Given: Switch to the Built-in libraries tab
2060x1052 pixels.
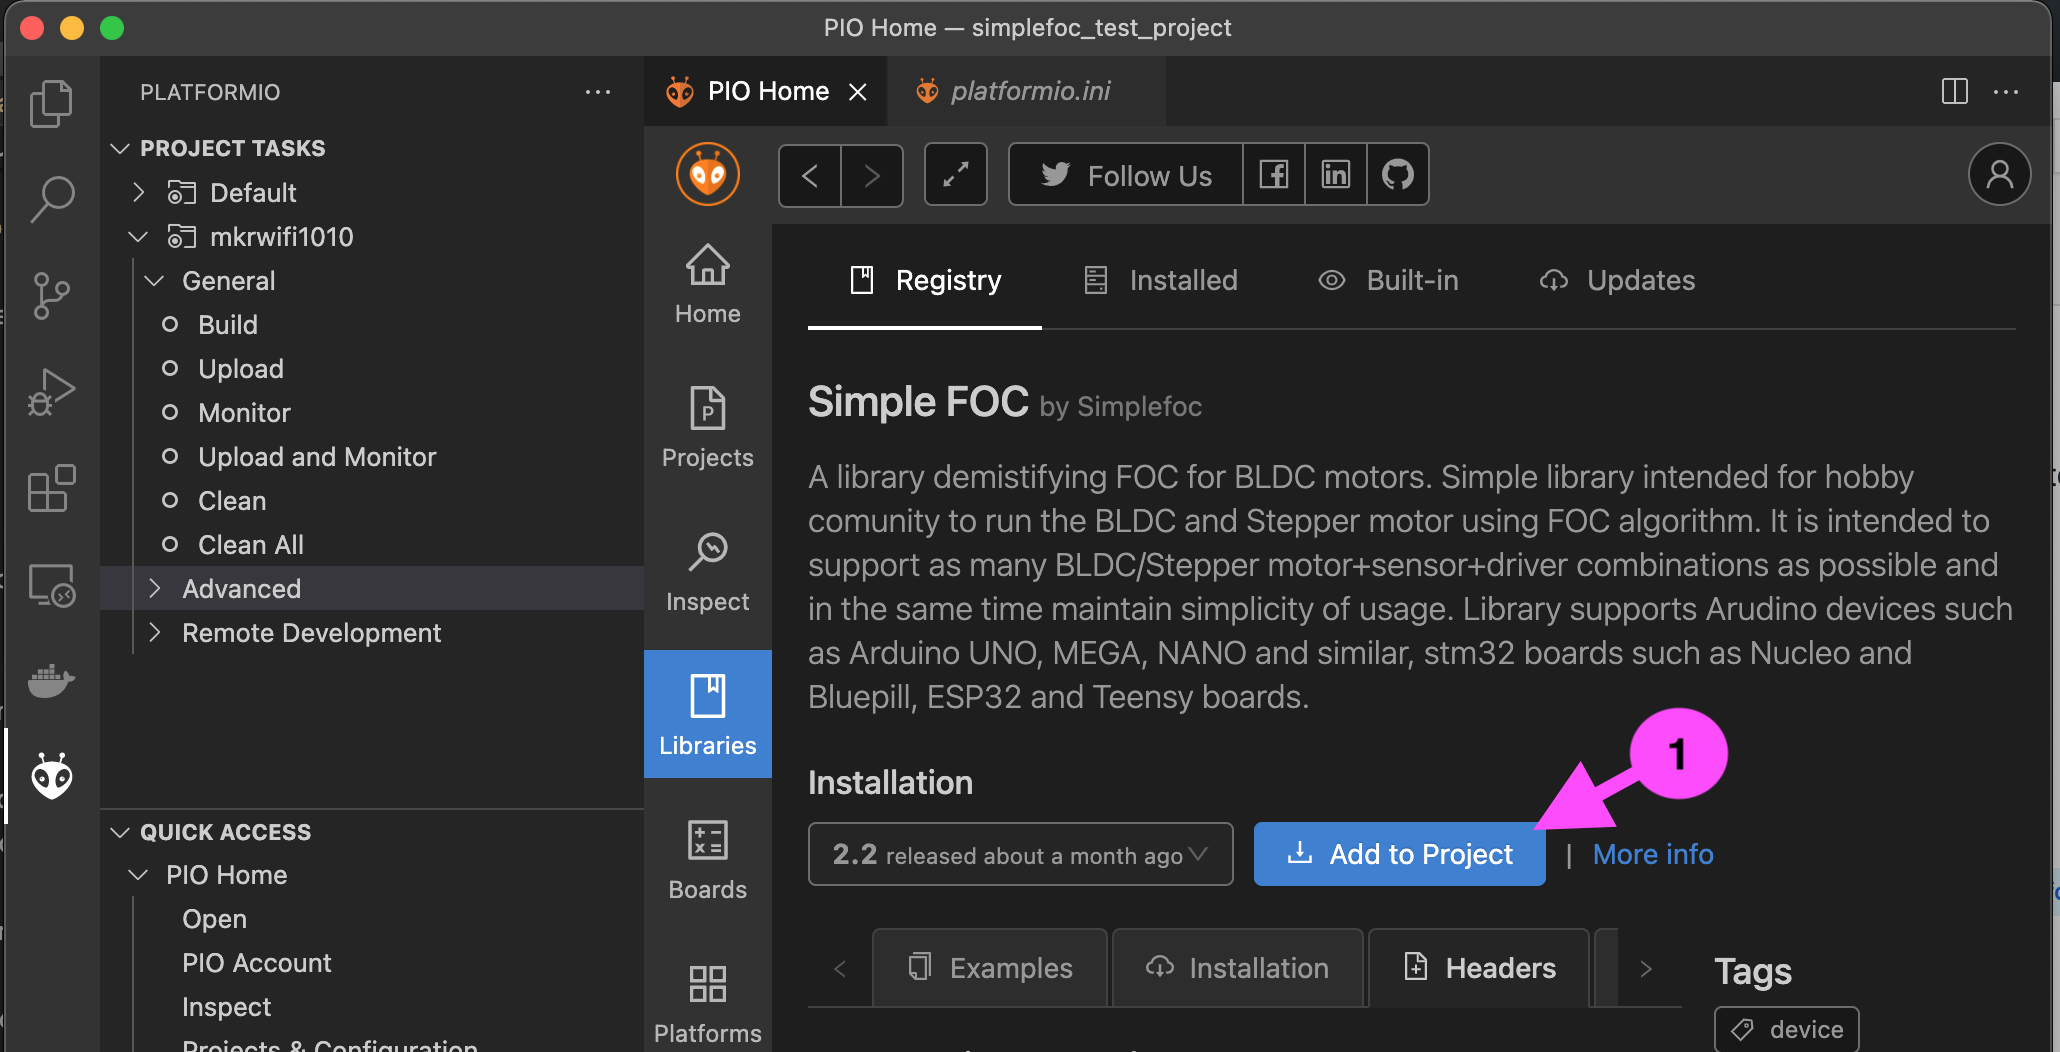Looking at the screenshot, I should (1388, 281).
